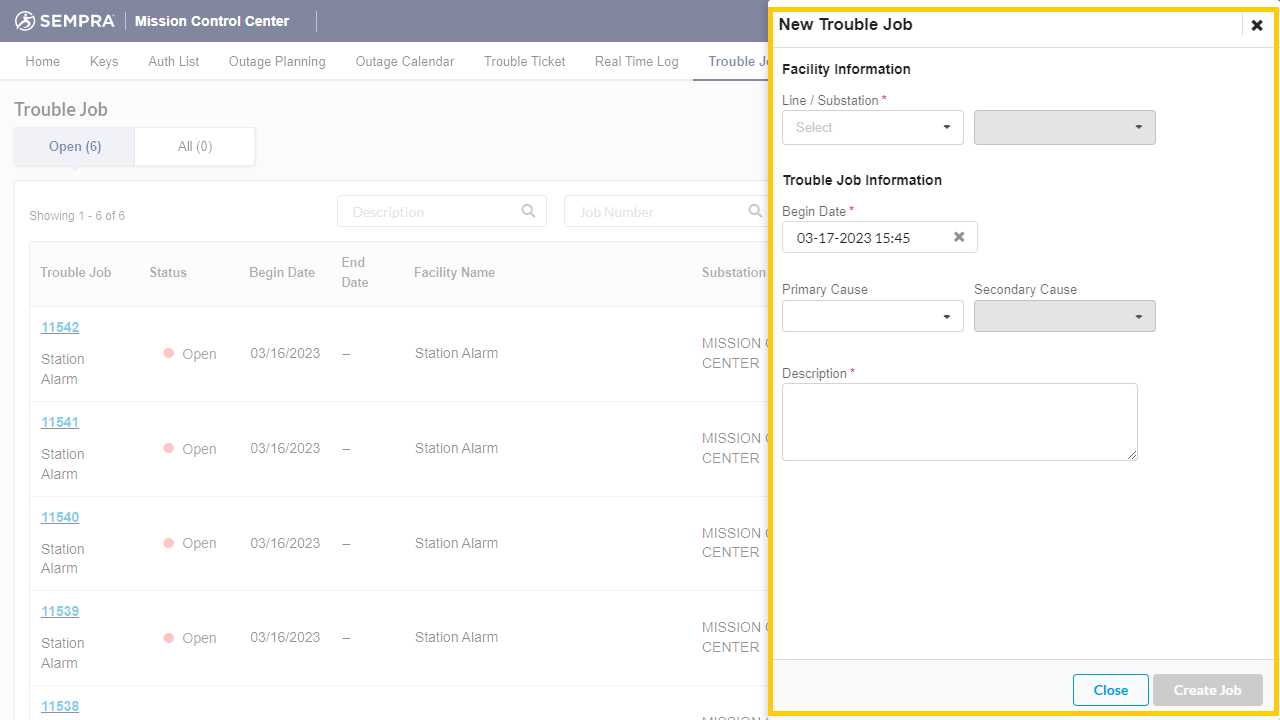This screenshot has height=720, width=1280.
Task: Close the New Trouble Job panel via X
Action: [1257, 25]
